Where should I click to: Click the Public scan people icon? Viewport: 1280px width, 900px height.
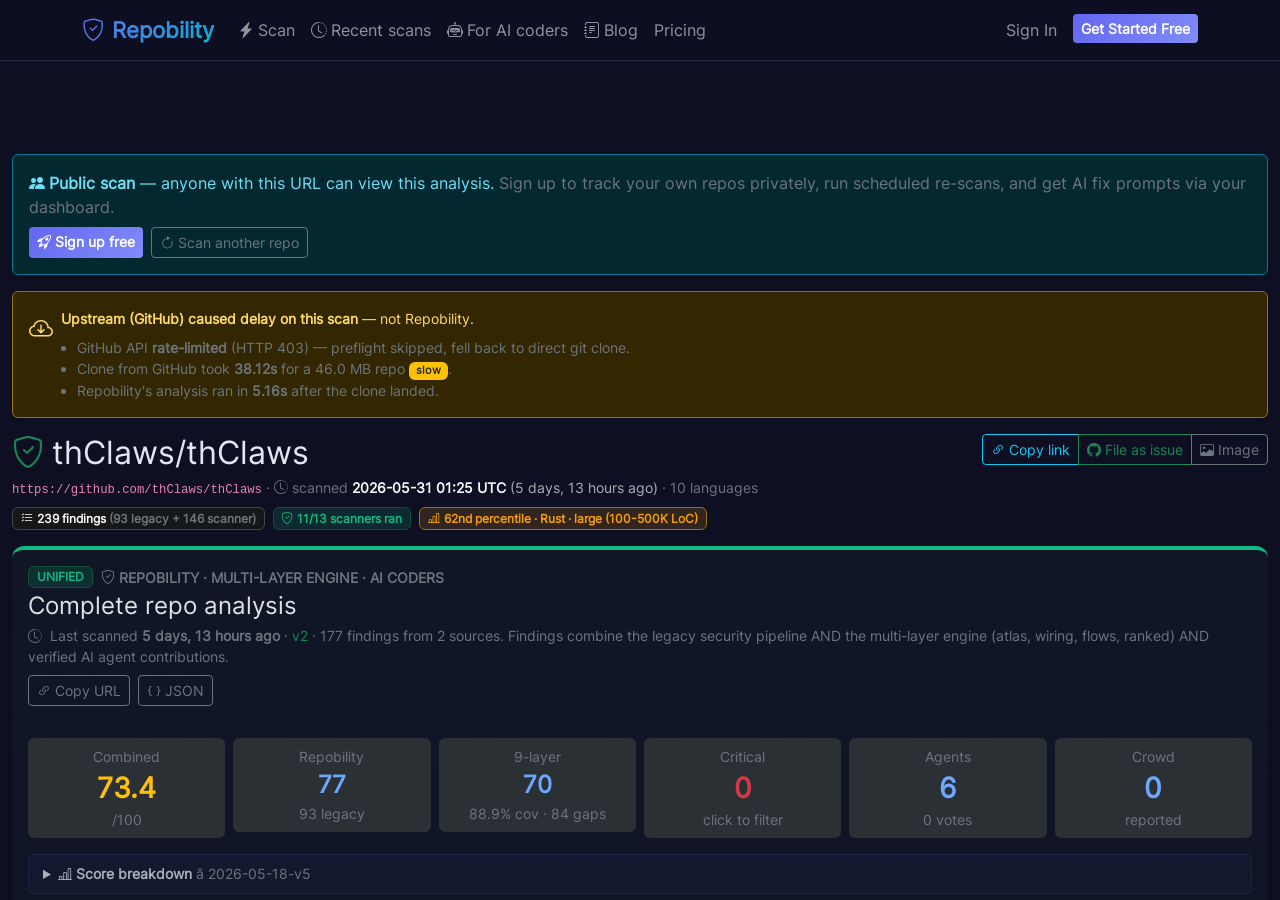(x=37, y=183)
